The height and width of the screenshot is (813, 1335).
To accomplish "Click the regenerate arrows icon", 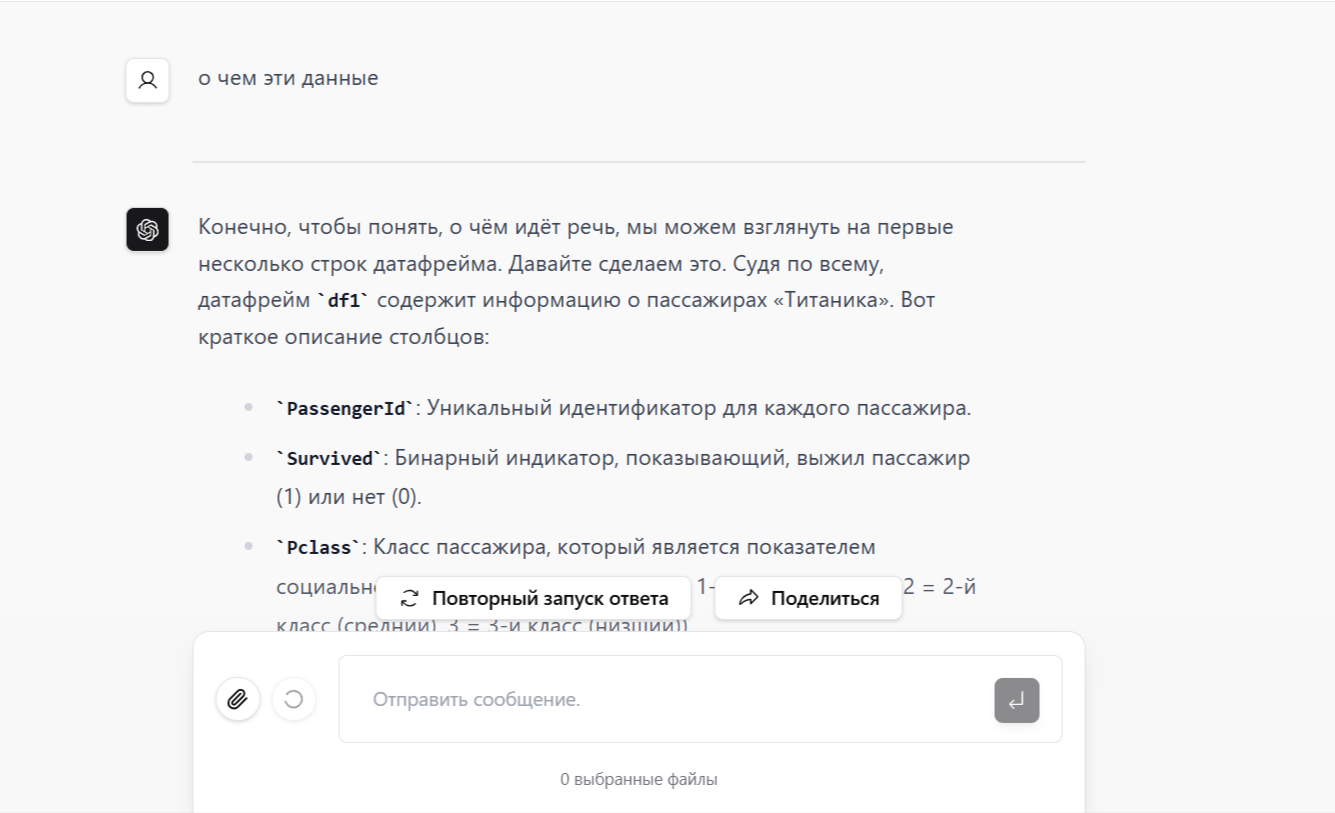I will click(408, 598).
